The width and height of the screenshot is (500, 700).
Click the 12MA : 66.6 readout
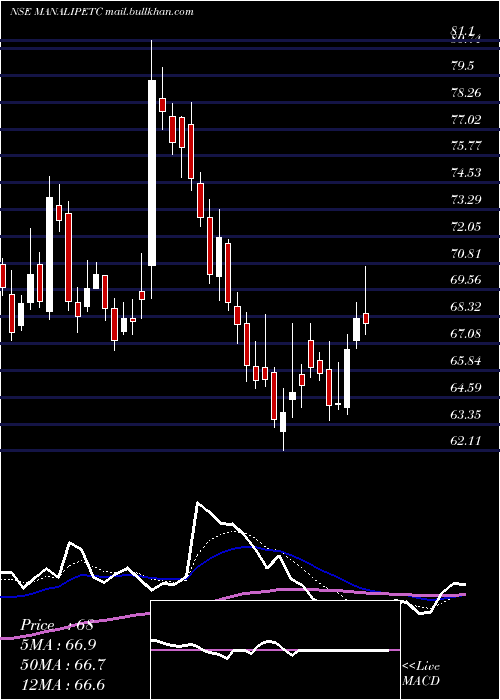(62, 685)
